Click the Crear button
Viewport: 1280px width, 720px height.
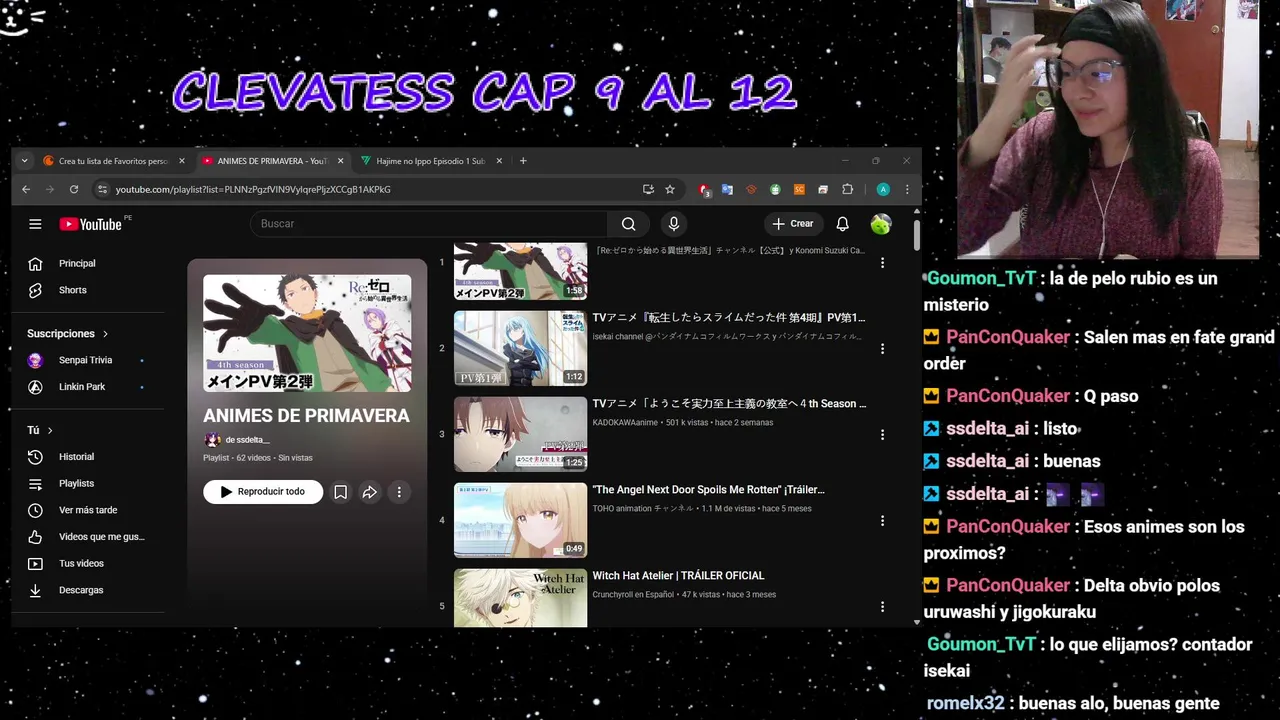point(793,224)
